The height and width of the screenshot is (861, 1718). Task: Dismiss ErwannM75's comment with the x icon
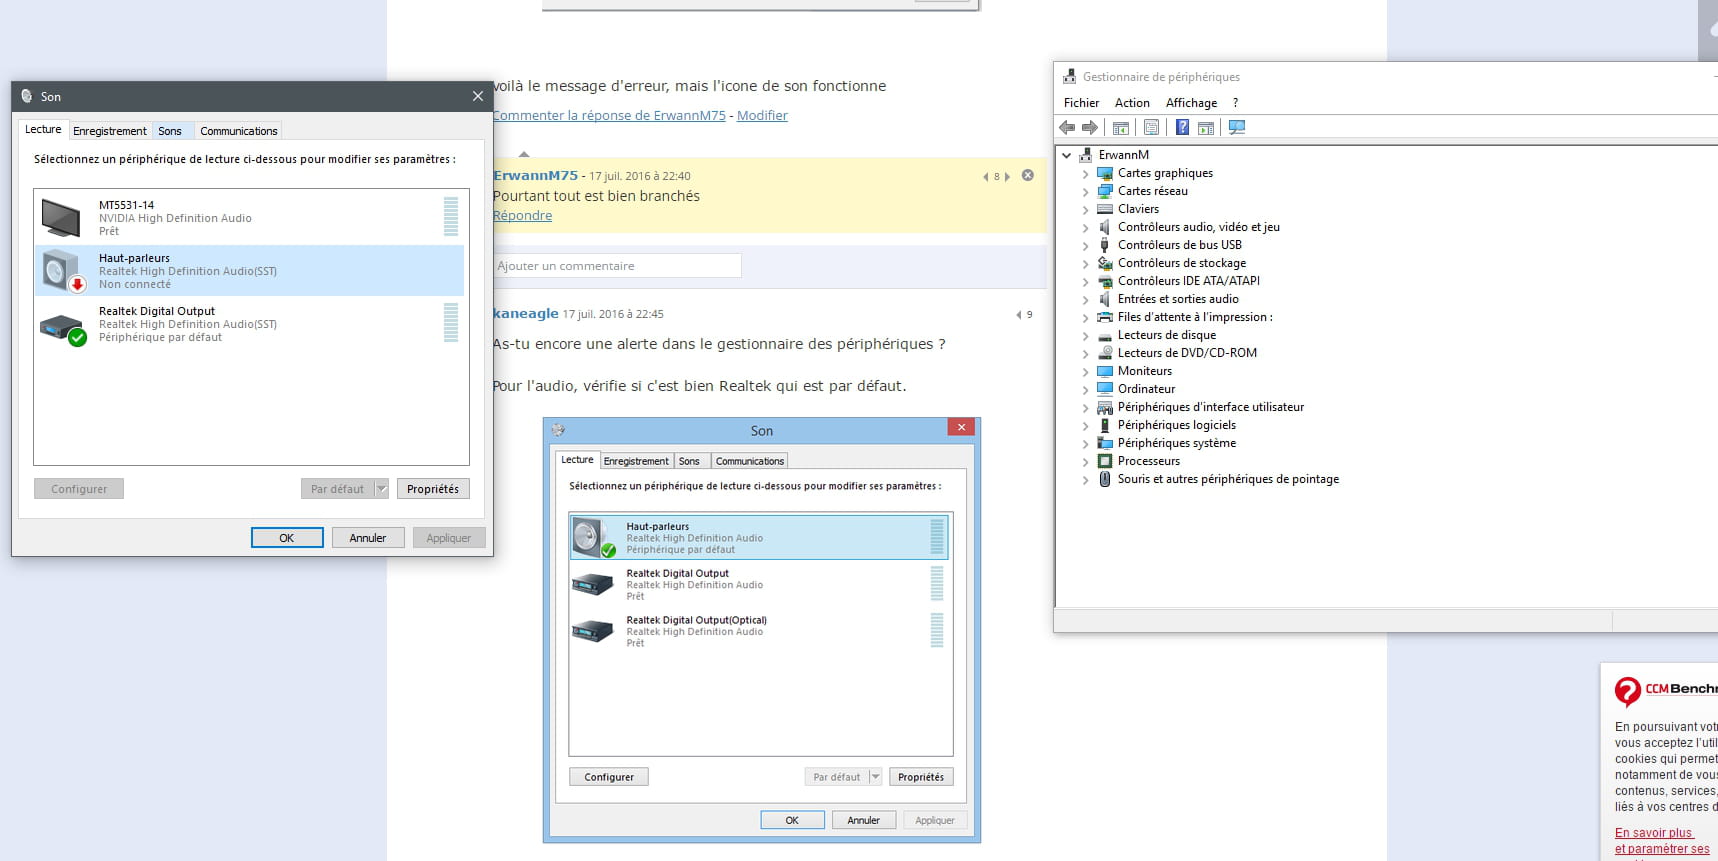tap(1027, 175)
